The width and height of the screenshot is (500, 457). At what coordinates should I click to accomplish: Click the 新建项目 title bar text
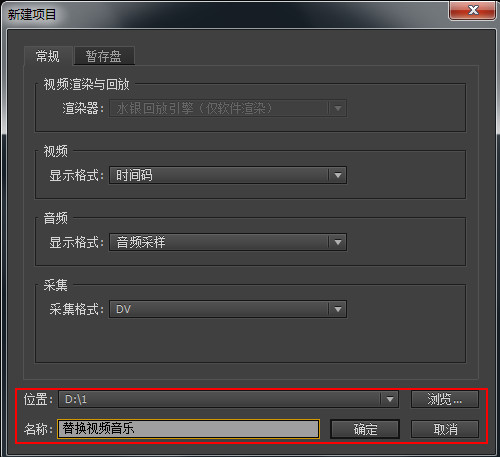tap(32, 15)
